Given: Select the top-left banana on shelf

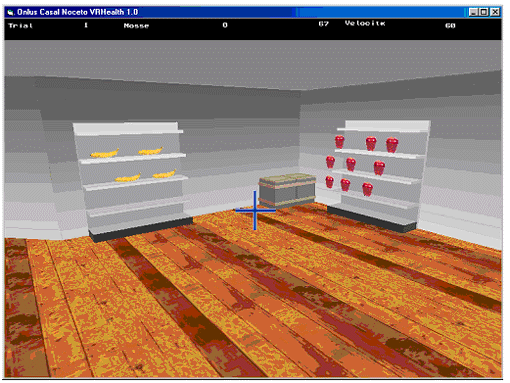Looking at the screenshot, I should click(105, 153).
